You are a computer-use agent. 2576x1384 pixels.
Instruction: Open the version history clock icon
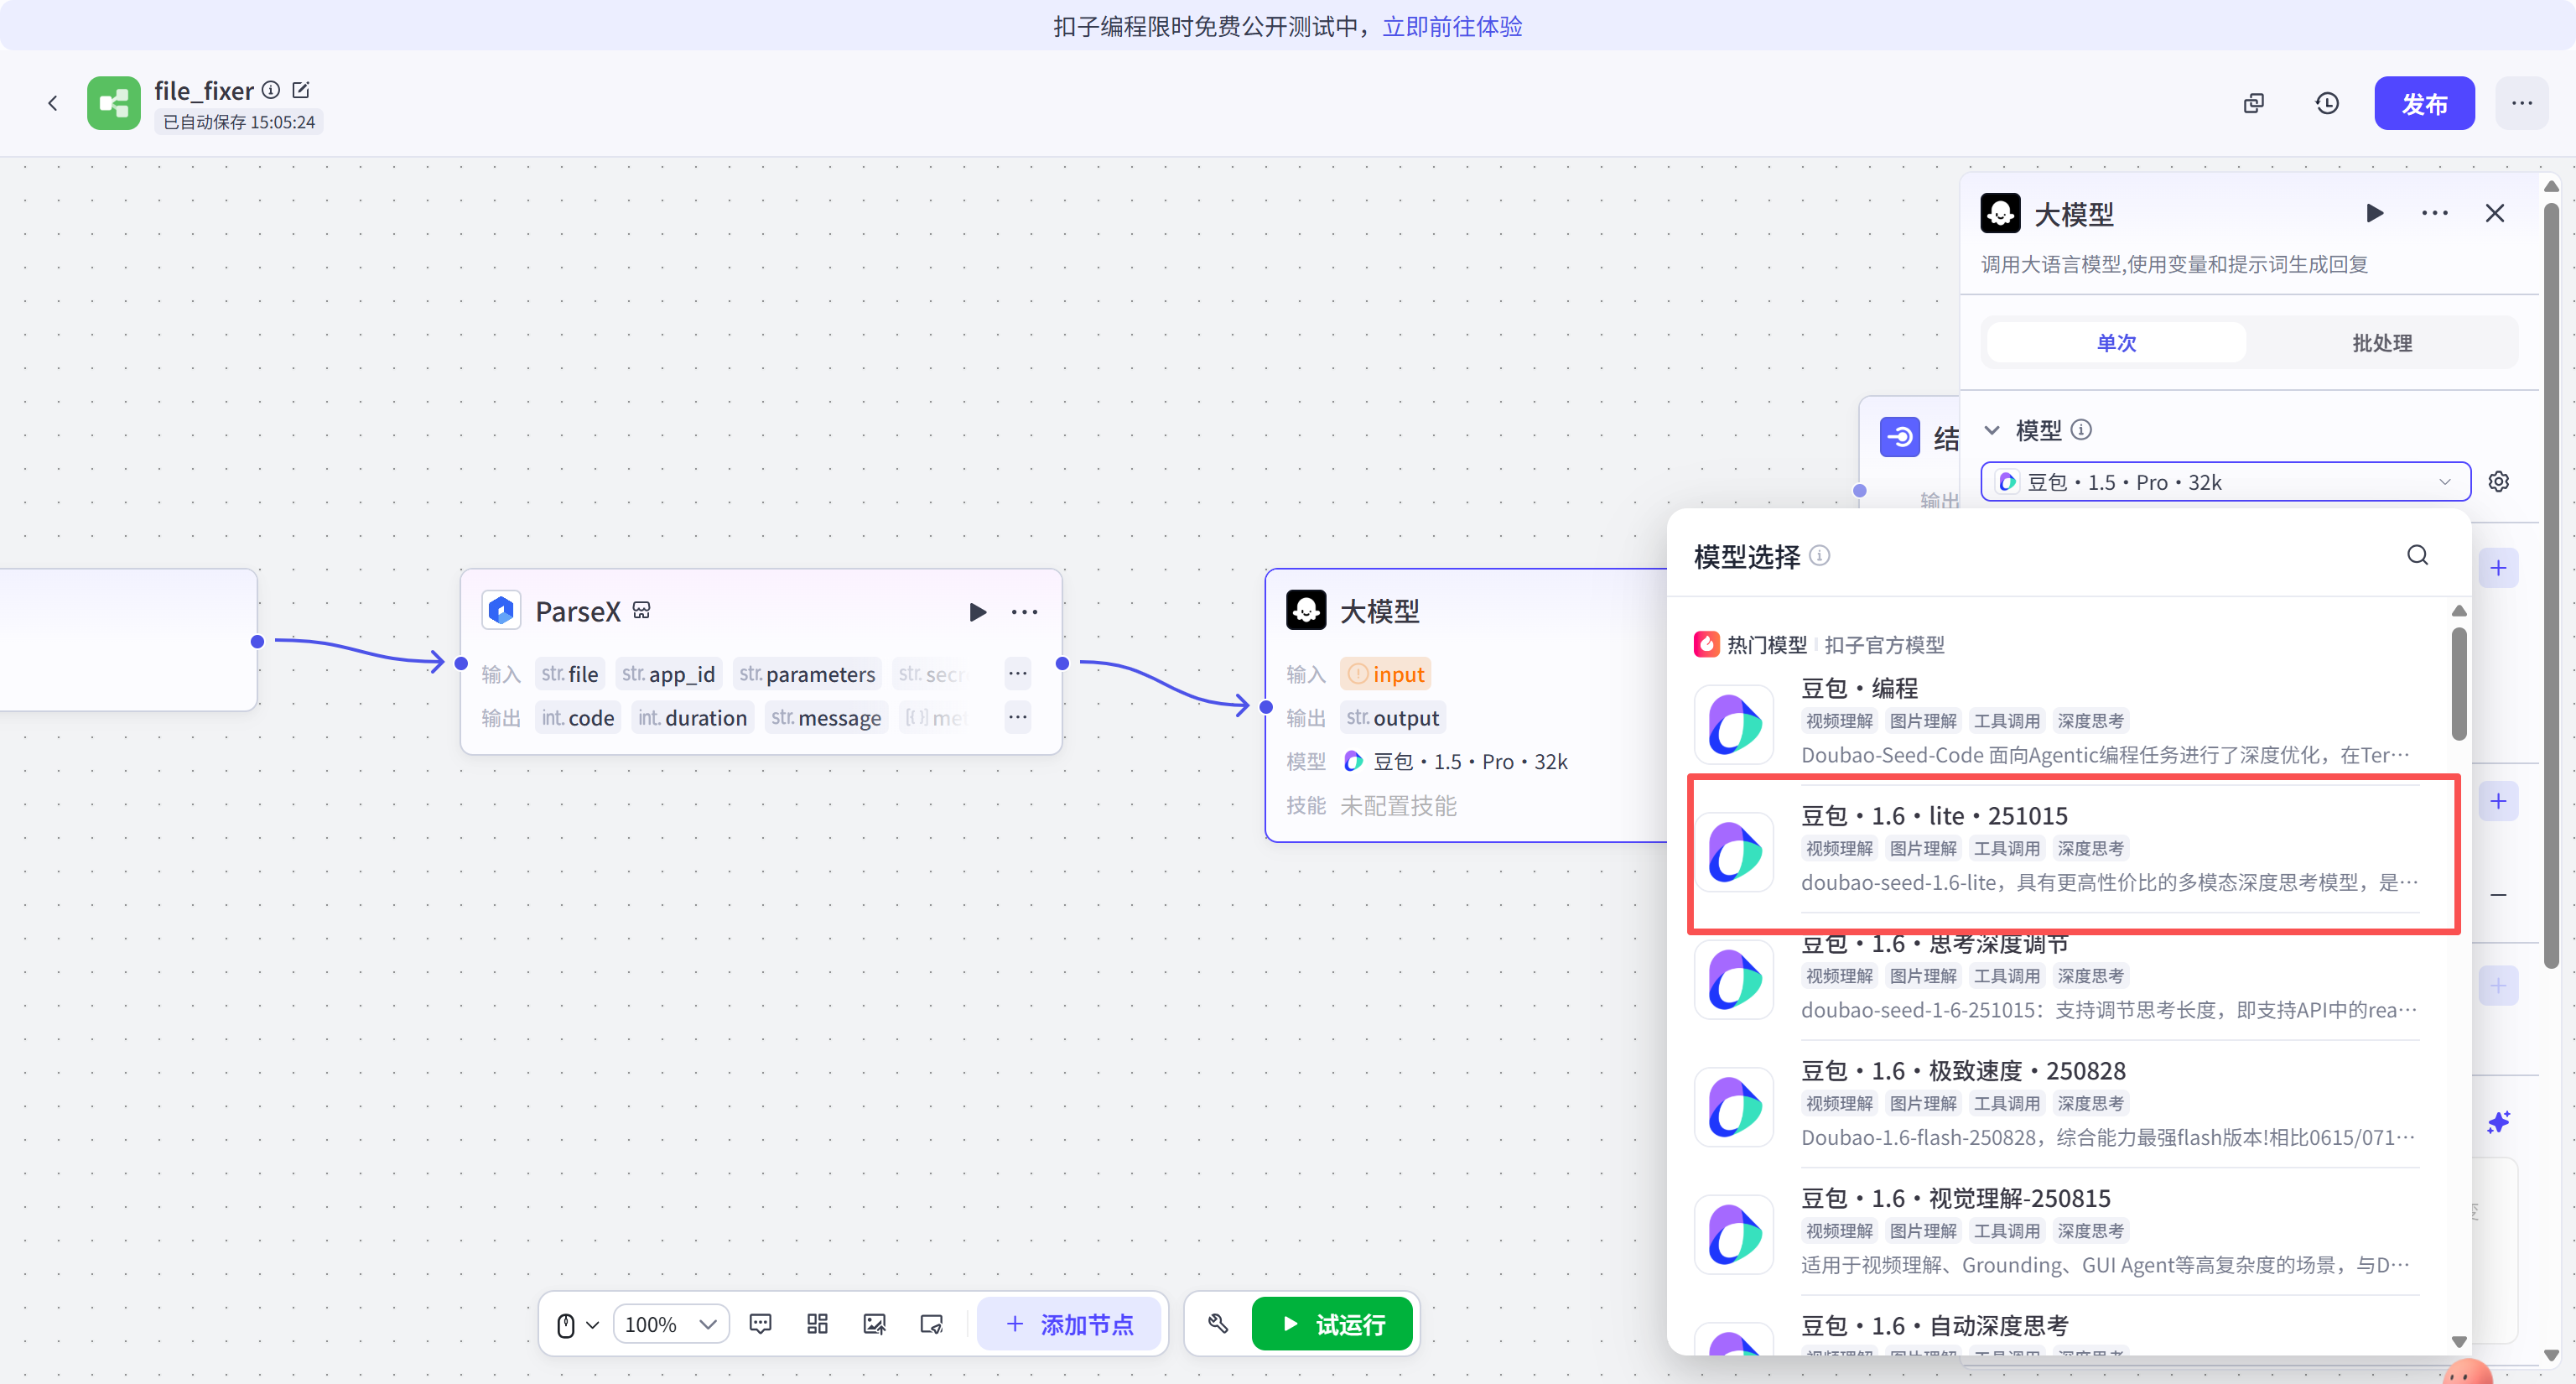pos(2327,103)
